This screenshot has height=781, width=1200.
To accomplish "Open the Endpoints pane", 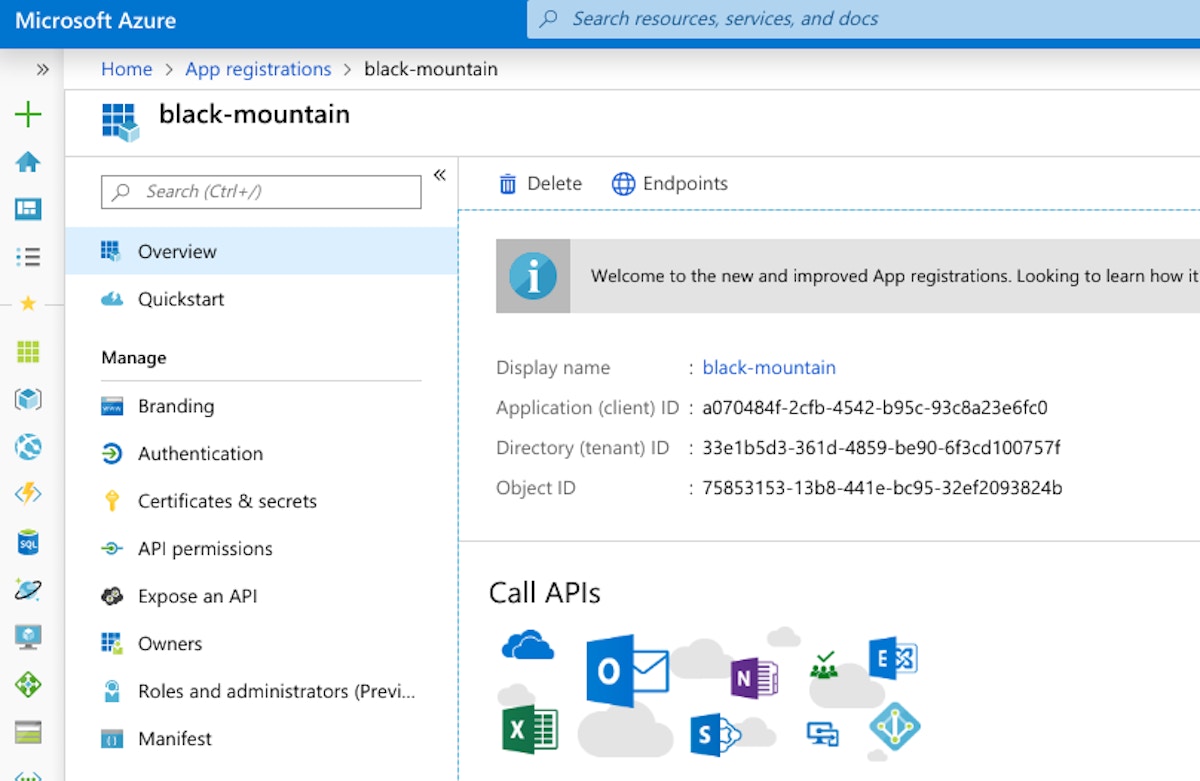I will (670, 183).
